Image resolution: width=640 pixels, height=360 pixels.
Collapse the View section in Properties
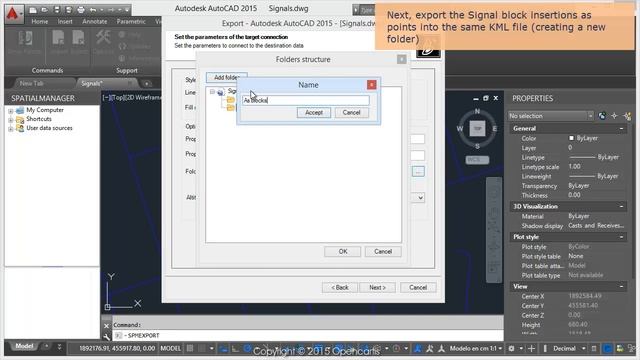tap(621, 287)
